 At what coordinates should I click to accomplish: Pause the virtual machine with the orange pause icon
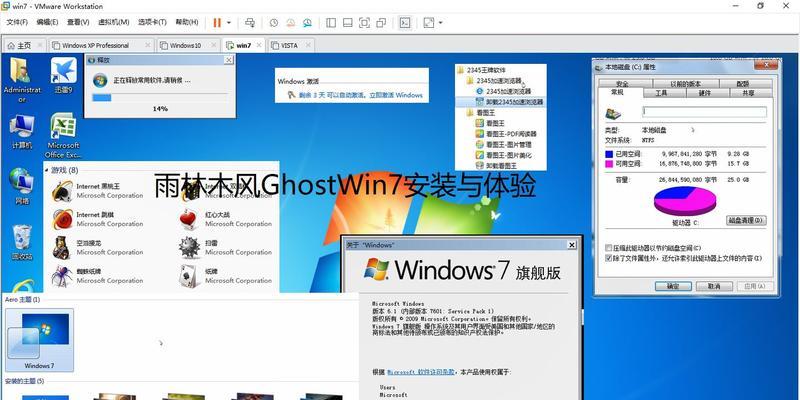tap(217, 22)
